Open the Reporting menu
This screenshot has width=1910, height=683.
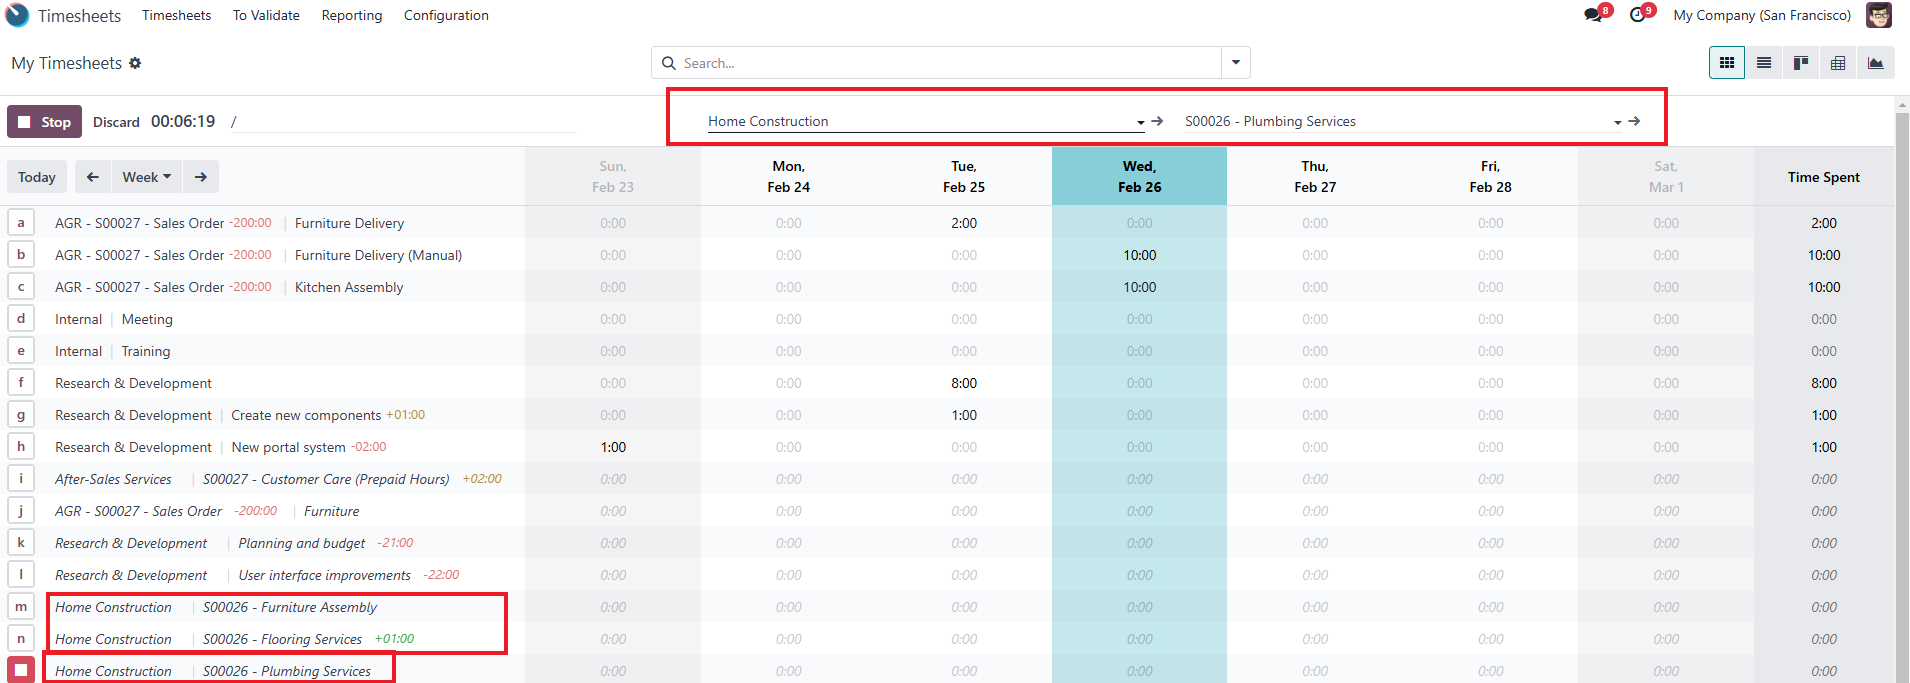352,15
